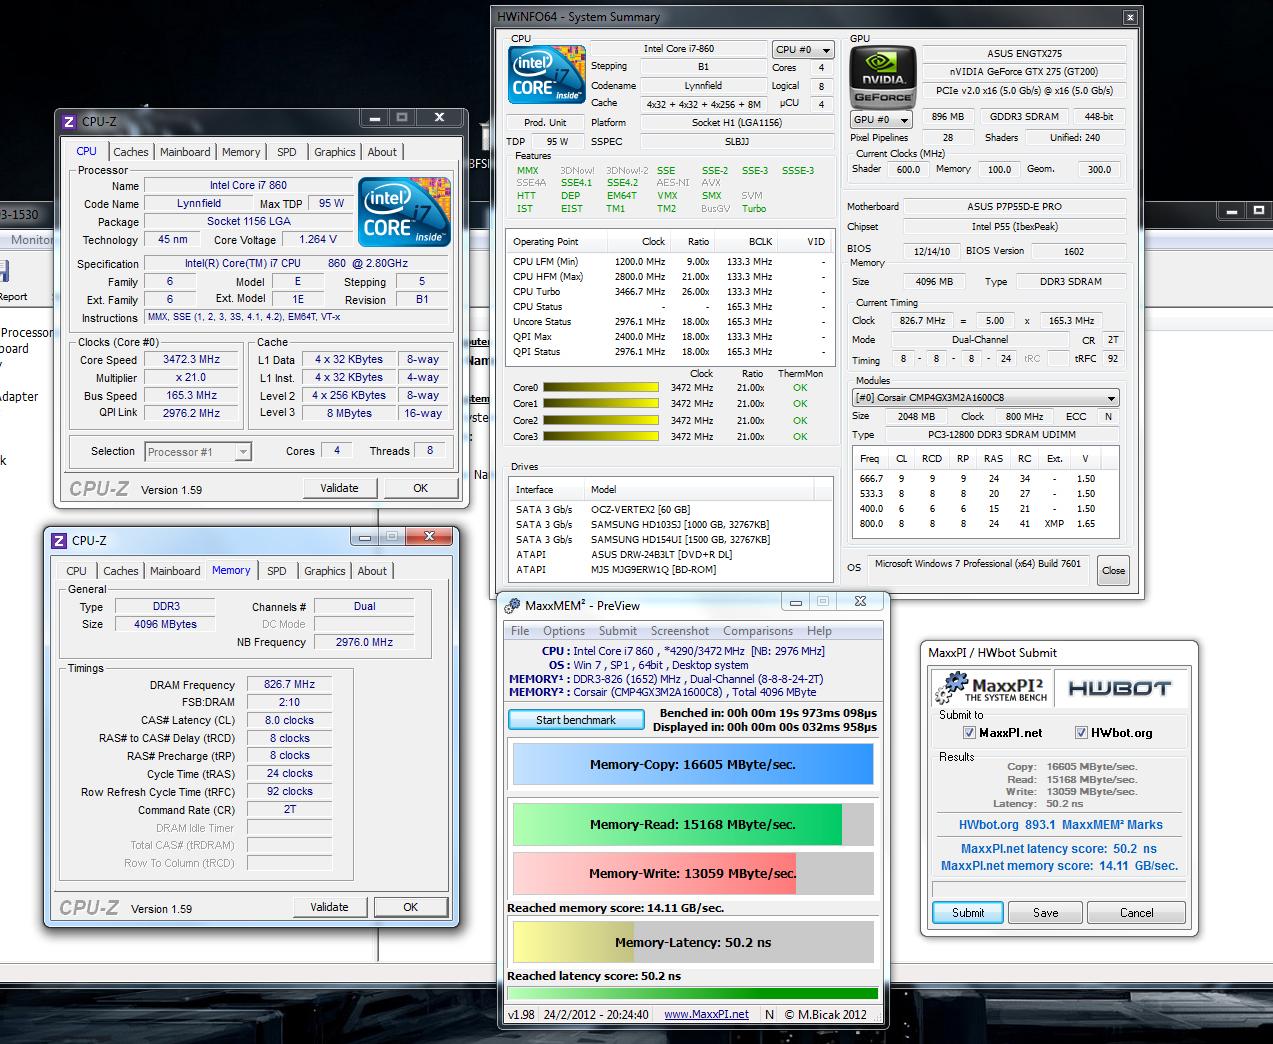The image size is (1273, 1044).
Task: Select CPU tab in lower CPU-Z memory window
Action: [x=77, y=571]
